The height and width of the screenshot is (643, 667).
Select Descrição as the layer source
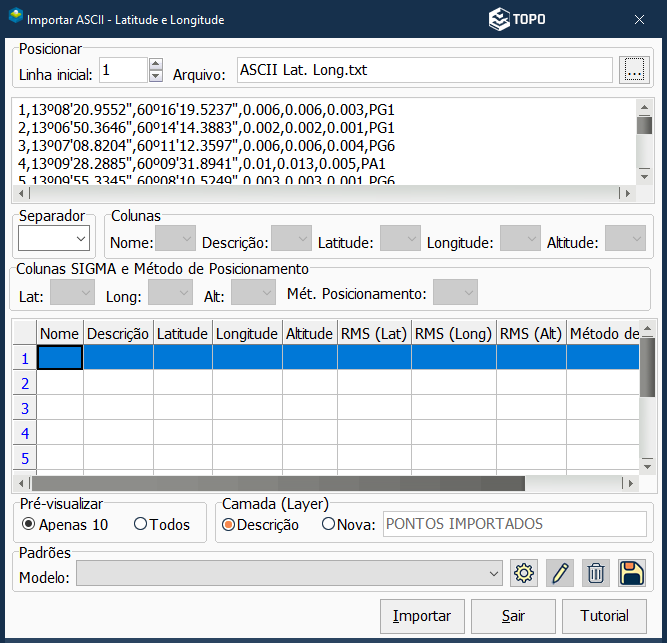229,524
